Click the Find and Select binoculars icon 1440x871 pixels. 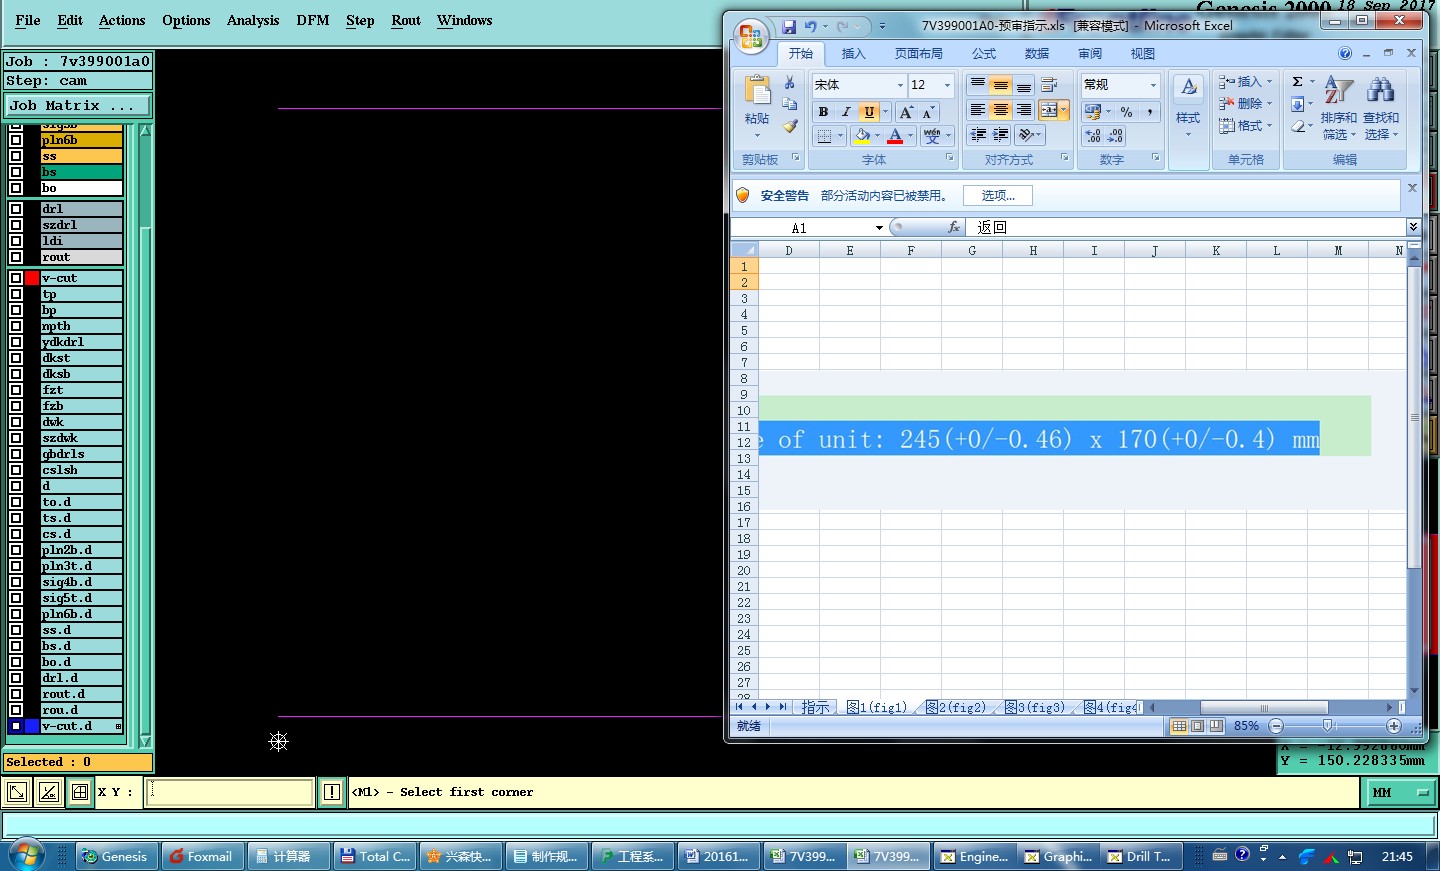(1381, 90)
